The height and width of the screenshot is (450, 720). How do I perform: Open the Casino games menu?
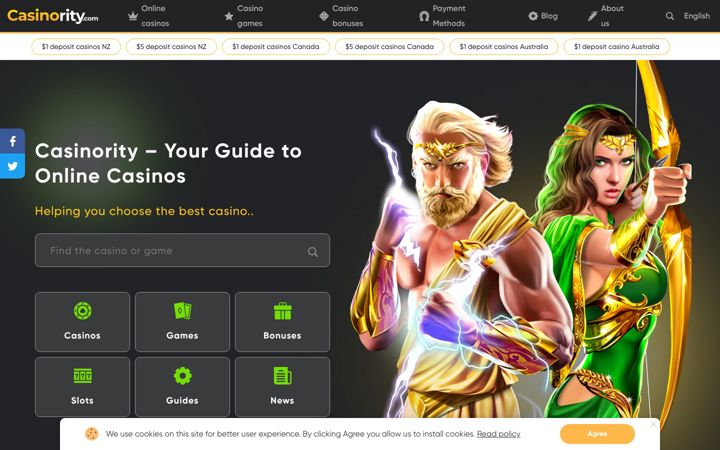(250, 16)
